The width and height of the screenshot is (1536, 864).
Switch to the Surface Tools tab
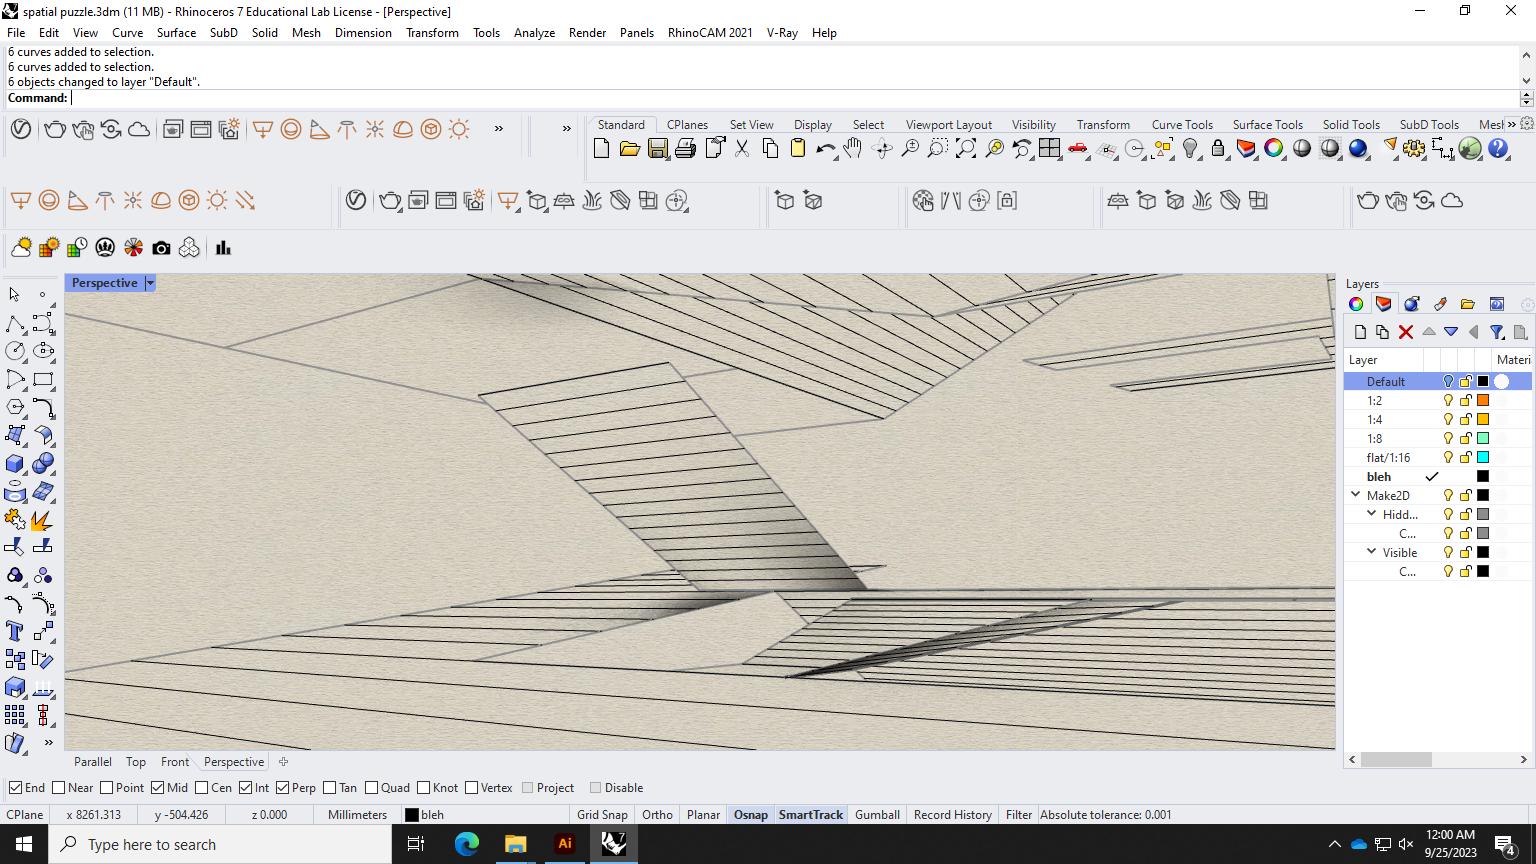pos(1267,125)
